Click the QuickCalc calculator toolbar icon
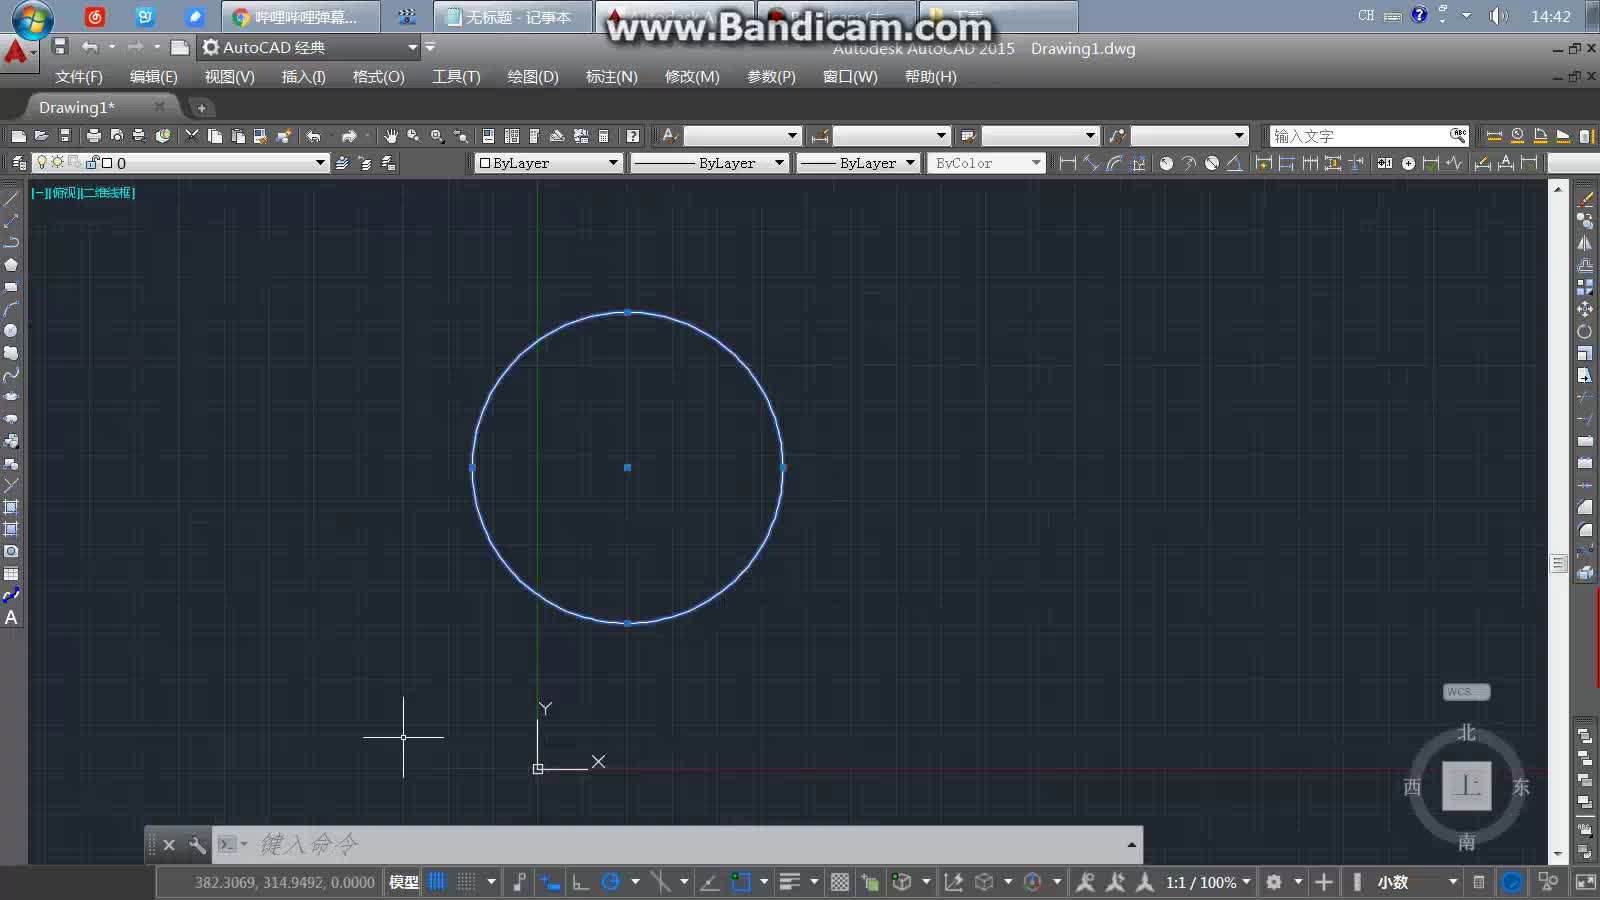This screenshot has width=1600, height=900. pyautogui.click(x=604, y=136)
